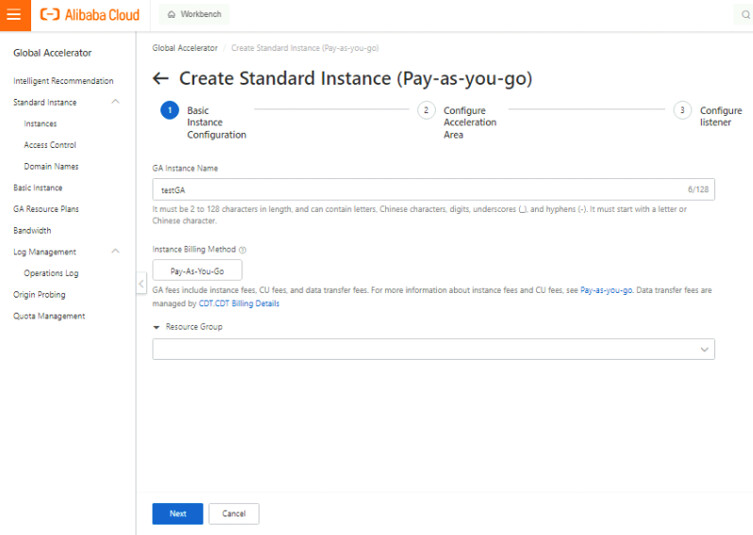
Task: Click step 3 Configure listener circle
Action: pos(682,110)
